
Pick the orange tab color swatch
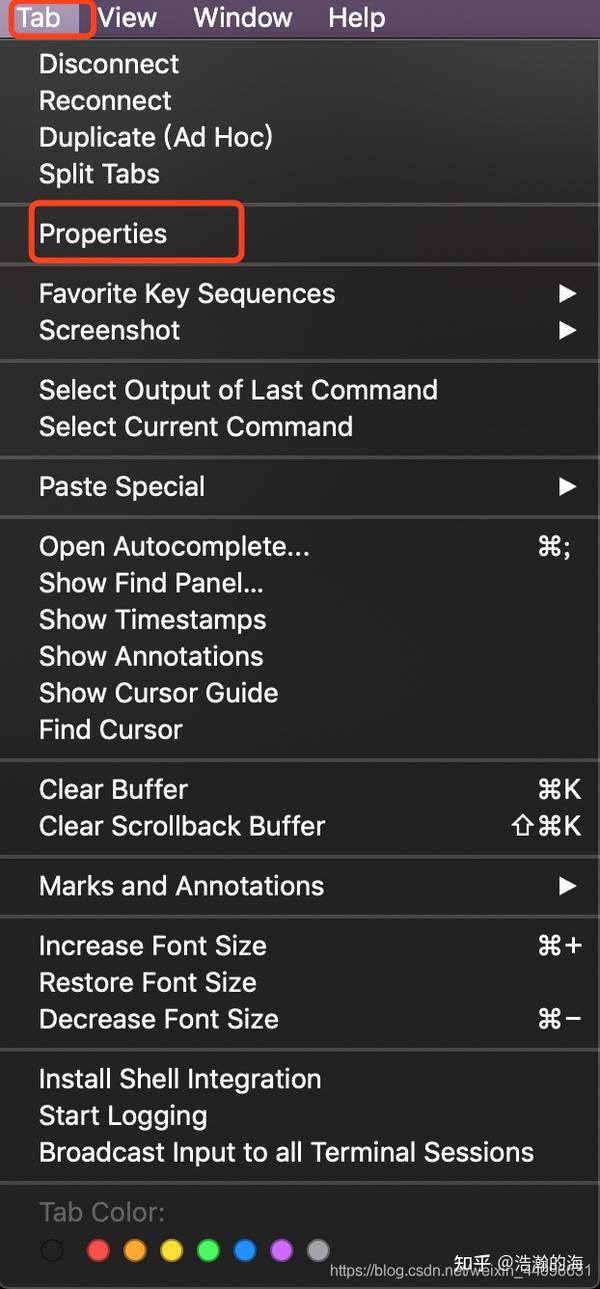tap(135, 1250)
